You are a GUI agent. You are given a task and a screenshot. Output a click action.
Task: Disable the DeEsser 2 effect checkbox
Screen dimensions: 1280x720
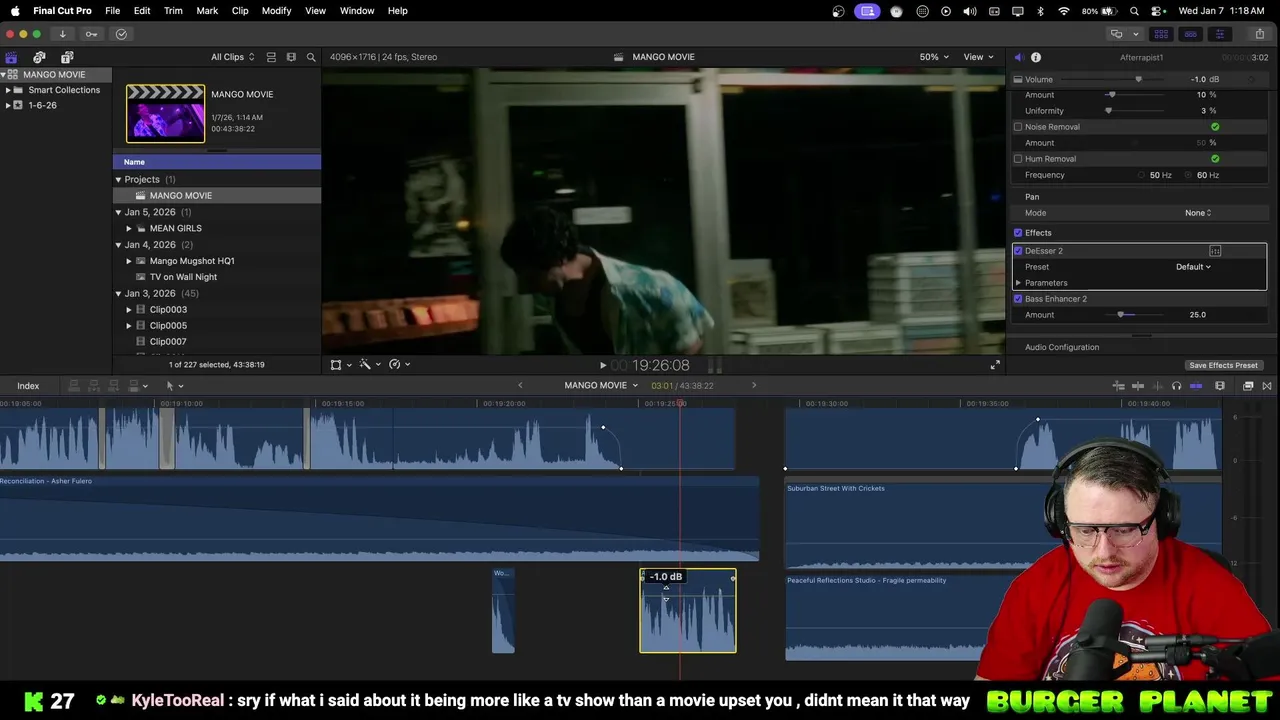1018,251
